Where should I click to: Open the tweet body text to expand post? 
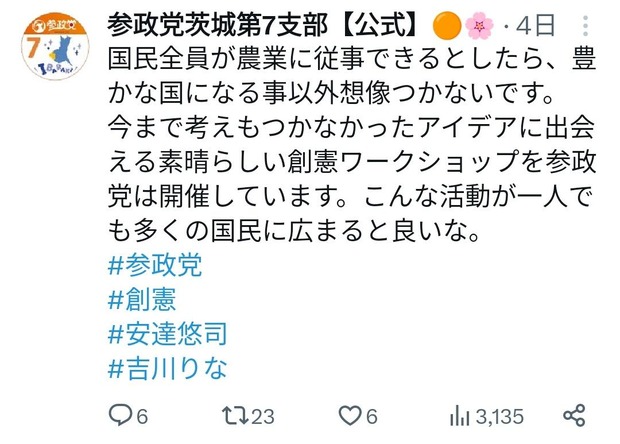(x=352, y=144)
